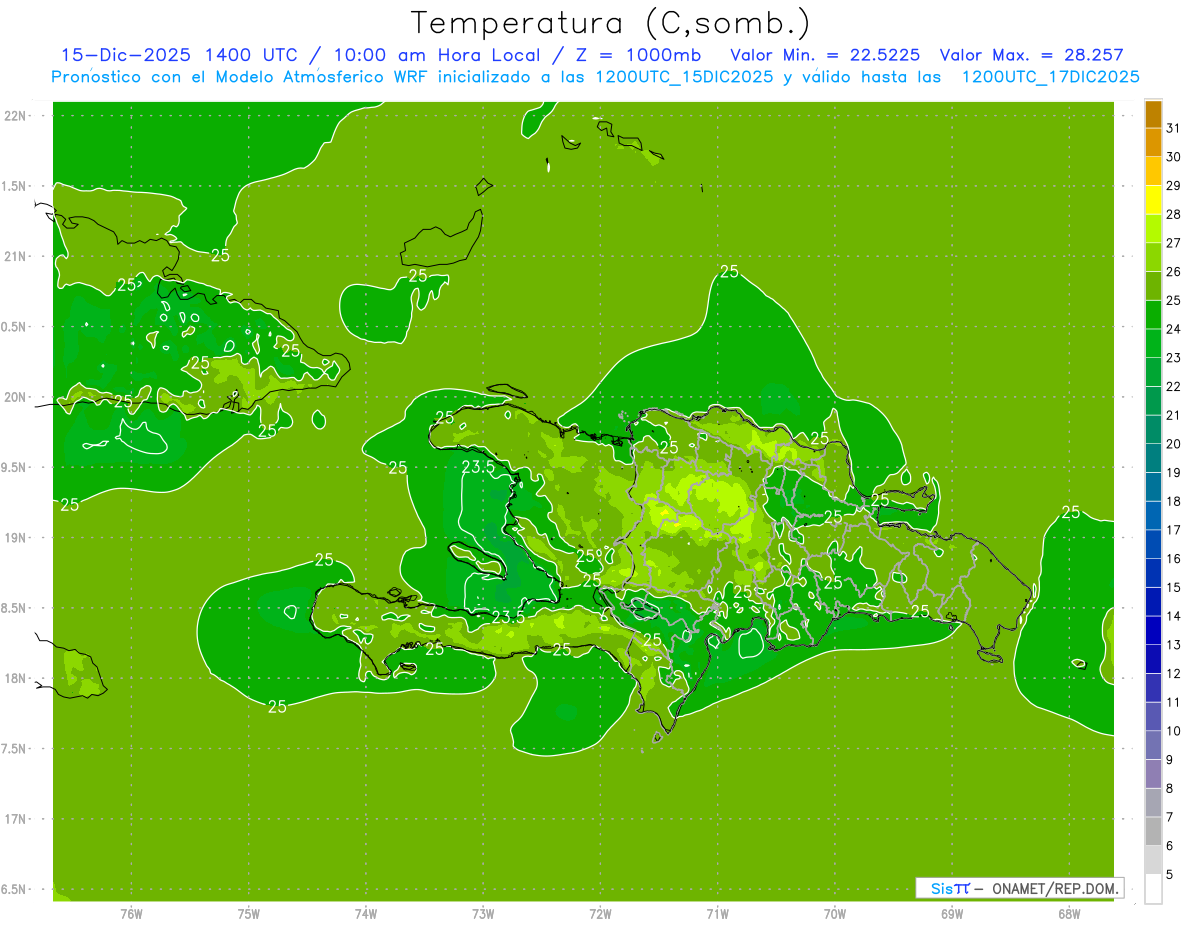Click the '1200UTC_17DIC2025' valid-until time
The width and height of the screenshot is (1200, 927).
1050,77
